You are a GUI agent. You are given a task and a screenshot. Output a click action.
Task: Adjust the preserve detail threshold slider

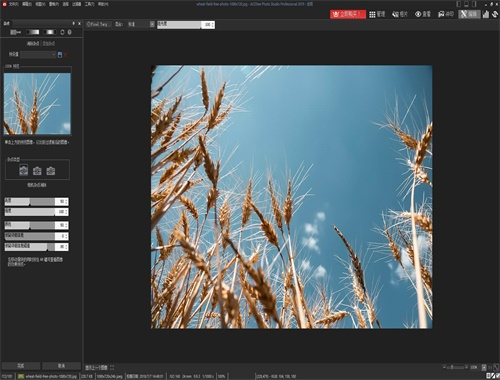tap(30, 247)
